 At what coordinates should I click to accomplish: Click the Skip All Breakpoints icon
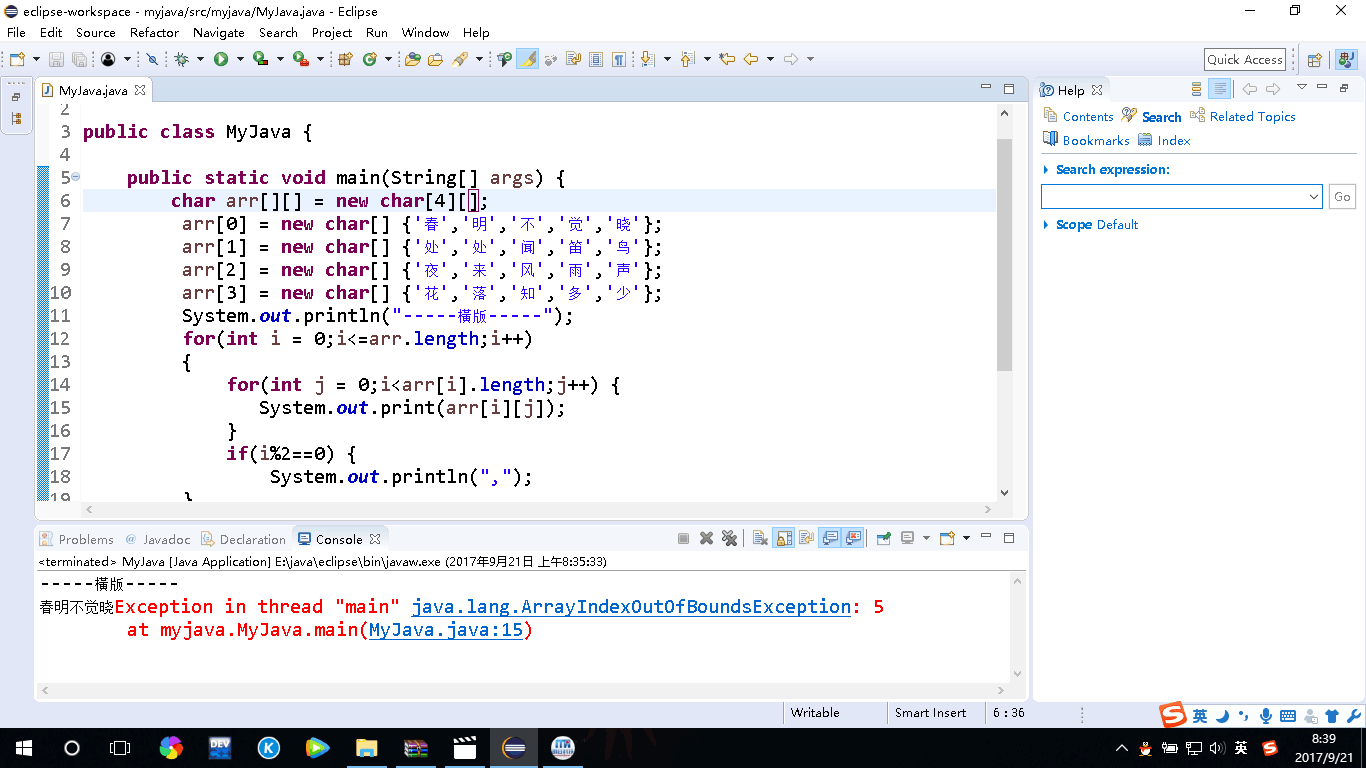[x=152, y=59]
